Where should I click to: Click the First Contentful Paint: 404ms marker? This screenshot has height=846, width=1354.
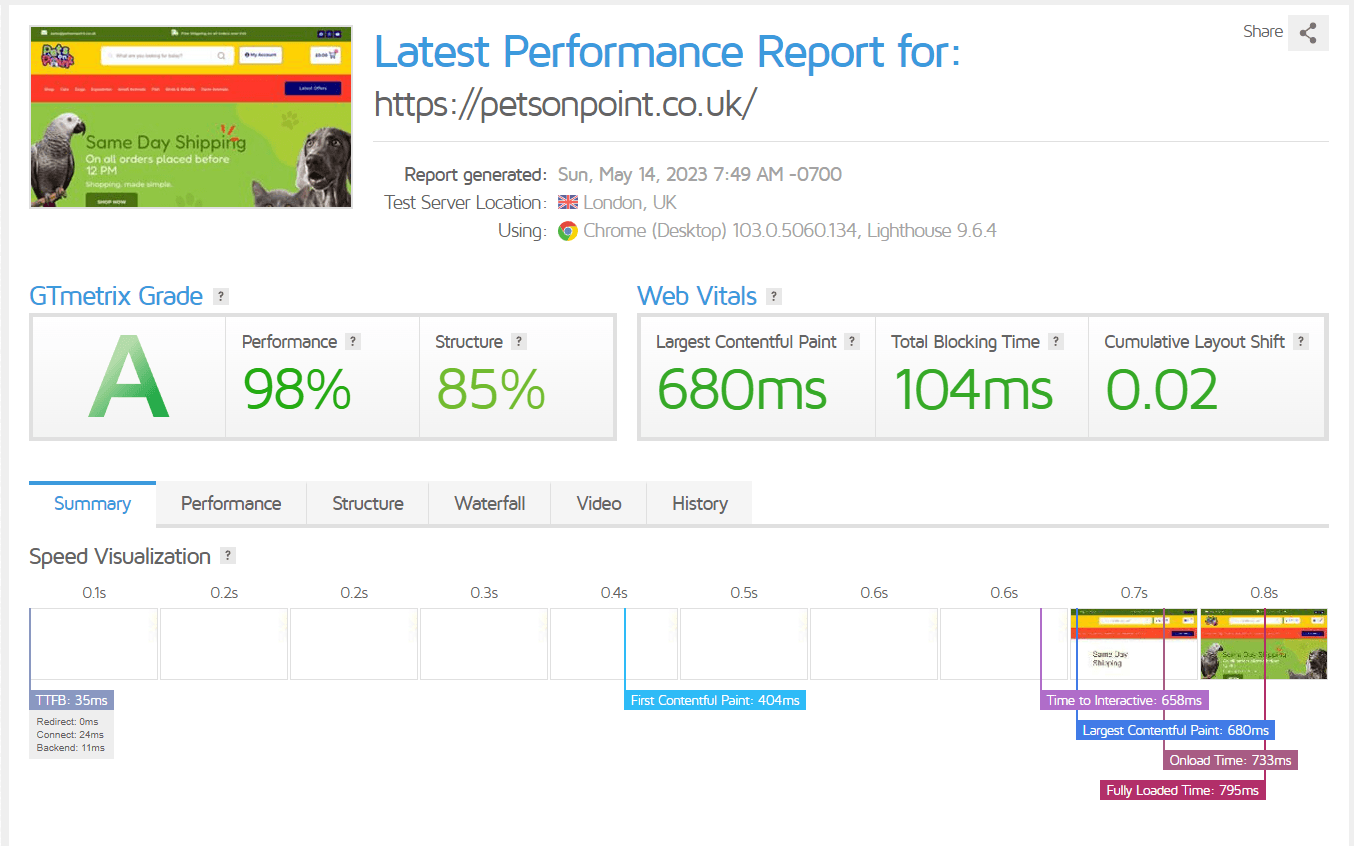click(715, 700)
